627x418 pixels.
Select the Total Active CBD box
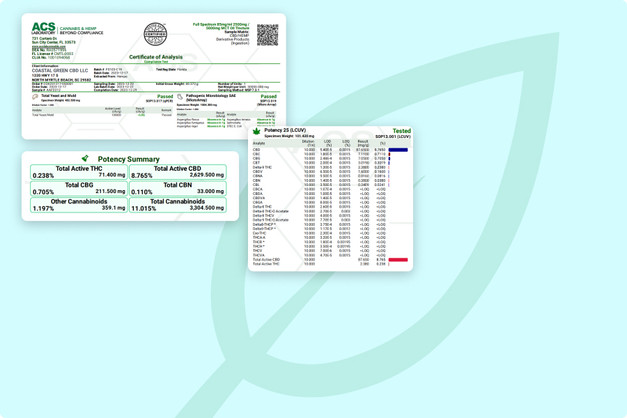point(178,172)
